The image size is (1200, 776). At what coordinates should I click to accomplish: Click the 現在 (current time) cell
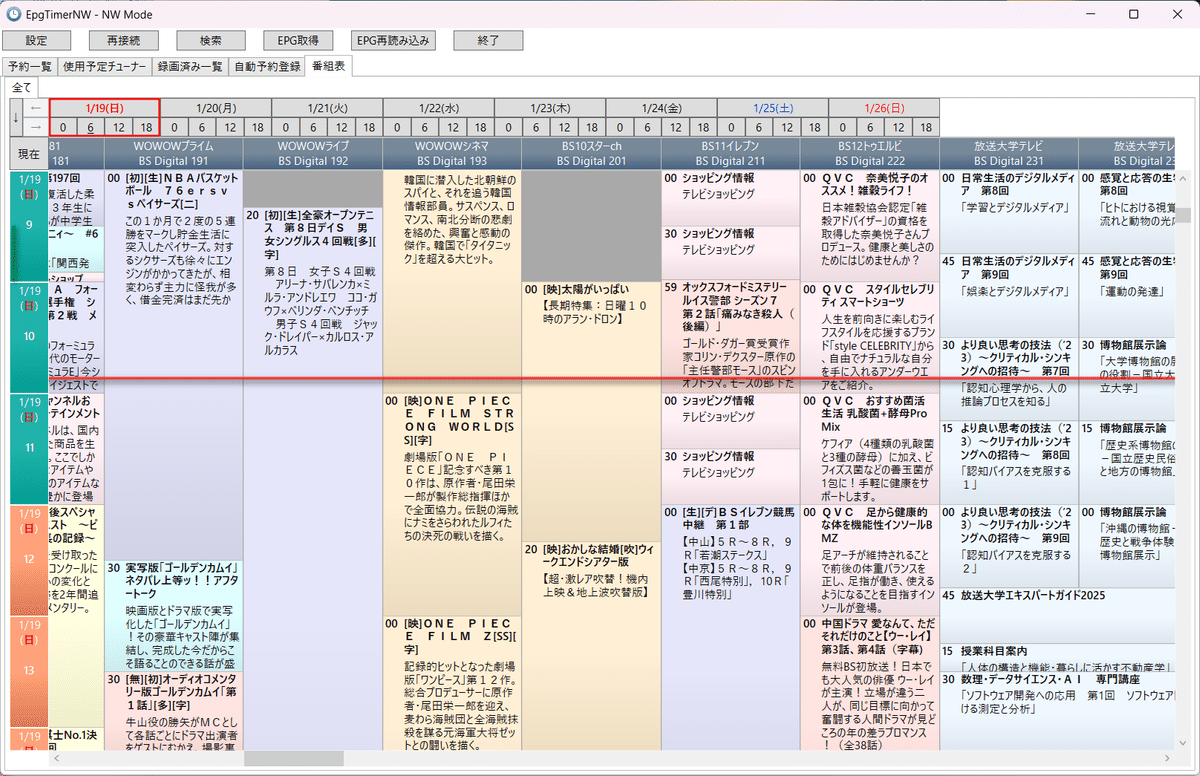click(28, 152)
